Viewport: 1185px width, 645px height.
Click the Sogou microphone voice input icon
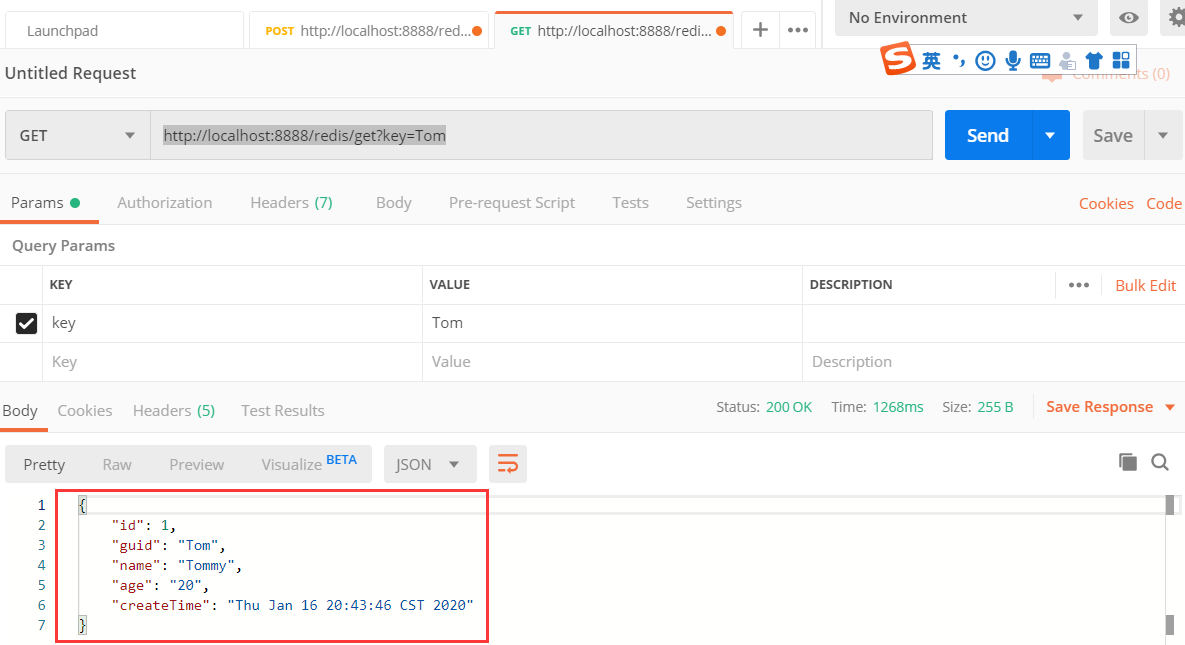pyautogui.click(x=1013, y=61)
